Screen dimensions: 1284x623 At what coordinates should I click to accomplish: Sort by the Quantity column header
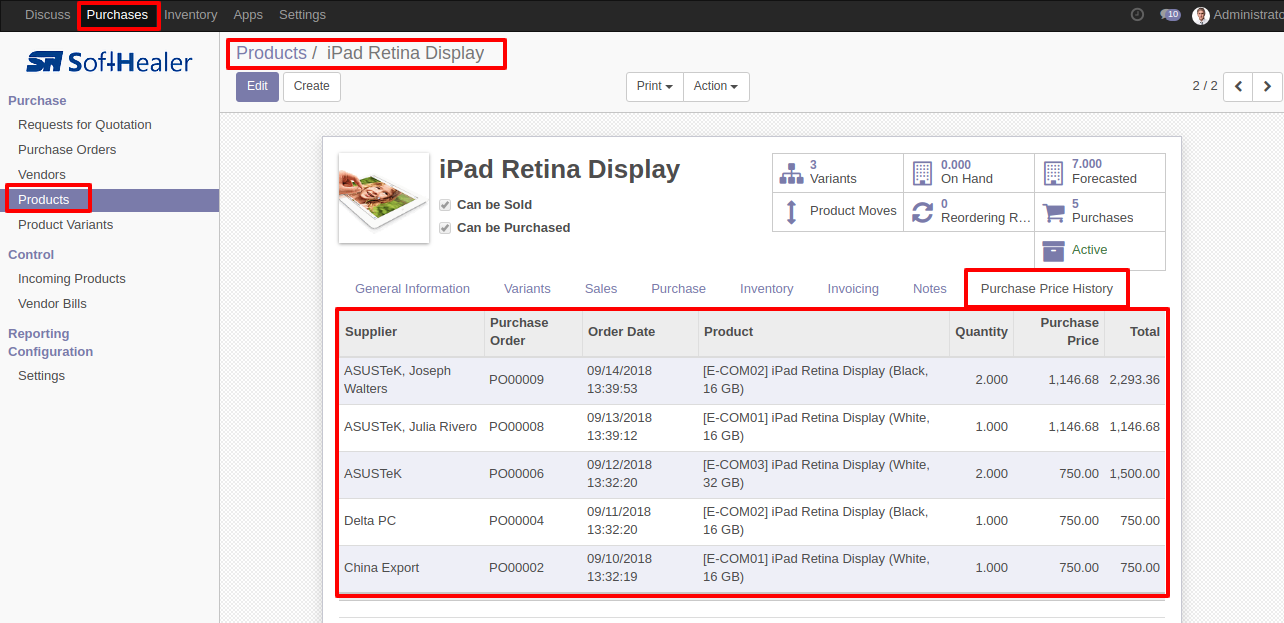[x=981, y=332]
